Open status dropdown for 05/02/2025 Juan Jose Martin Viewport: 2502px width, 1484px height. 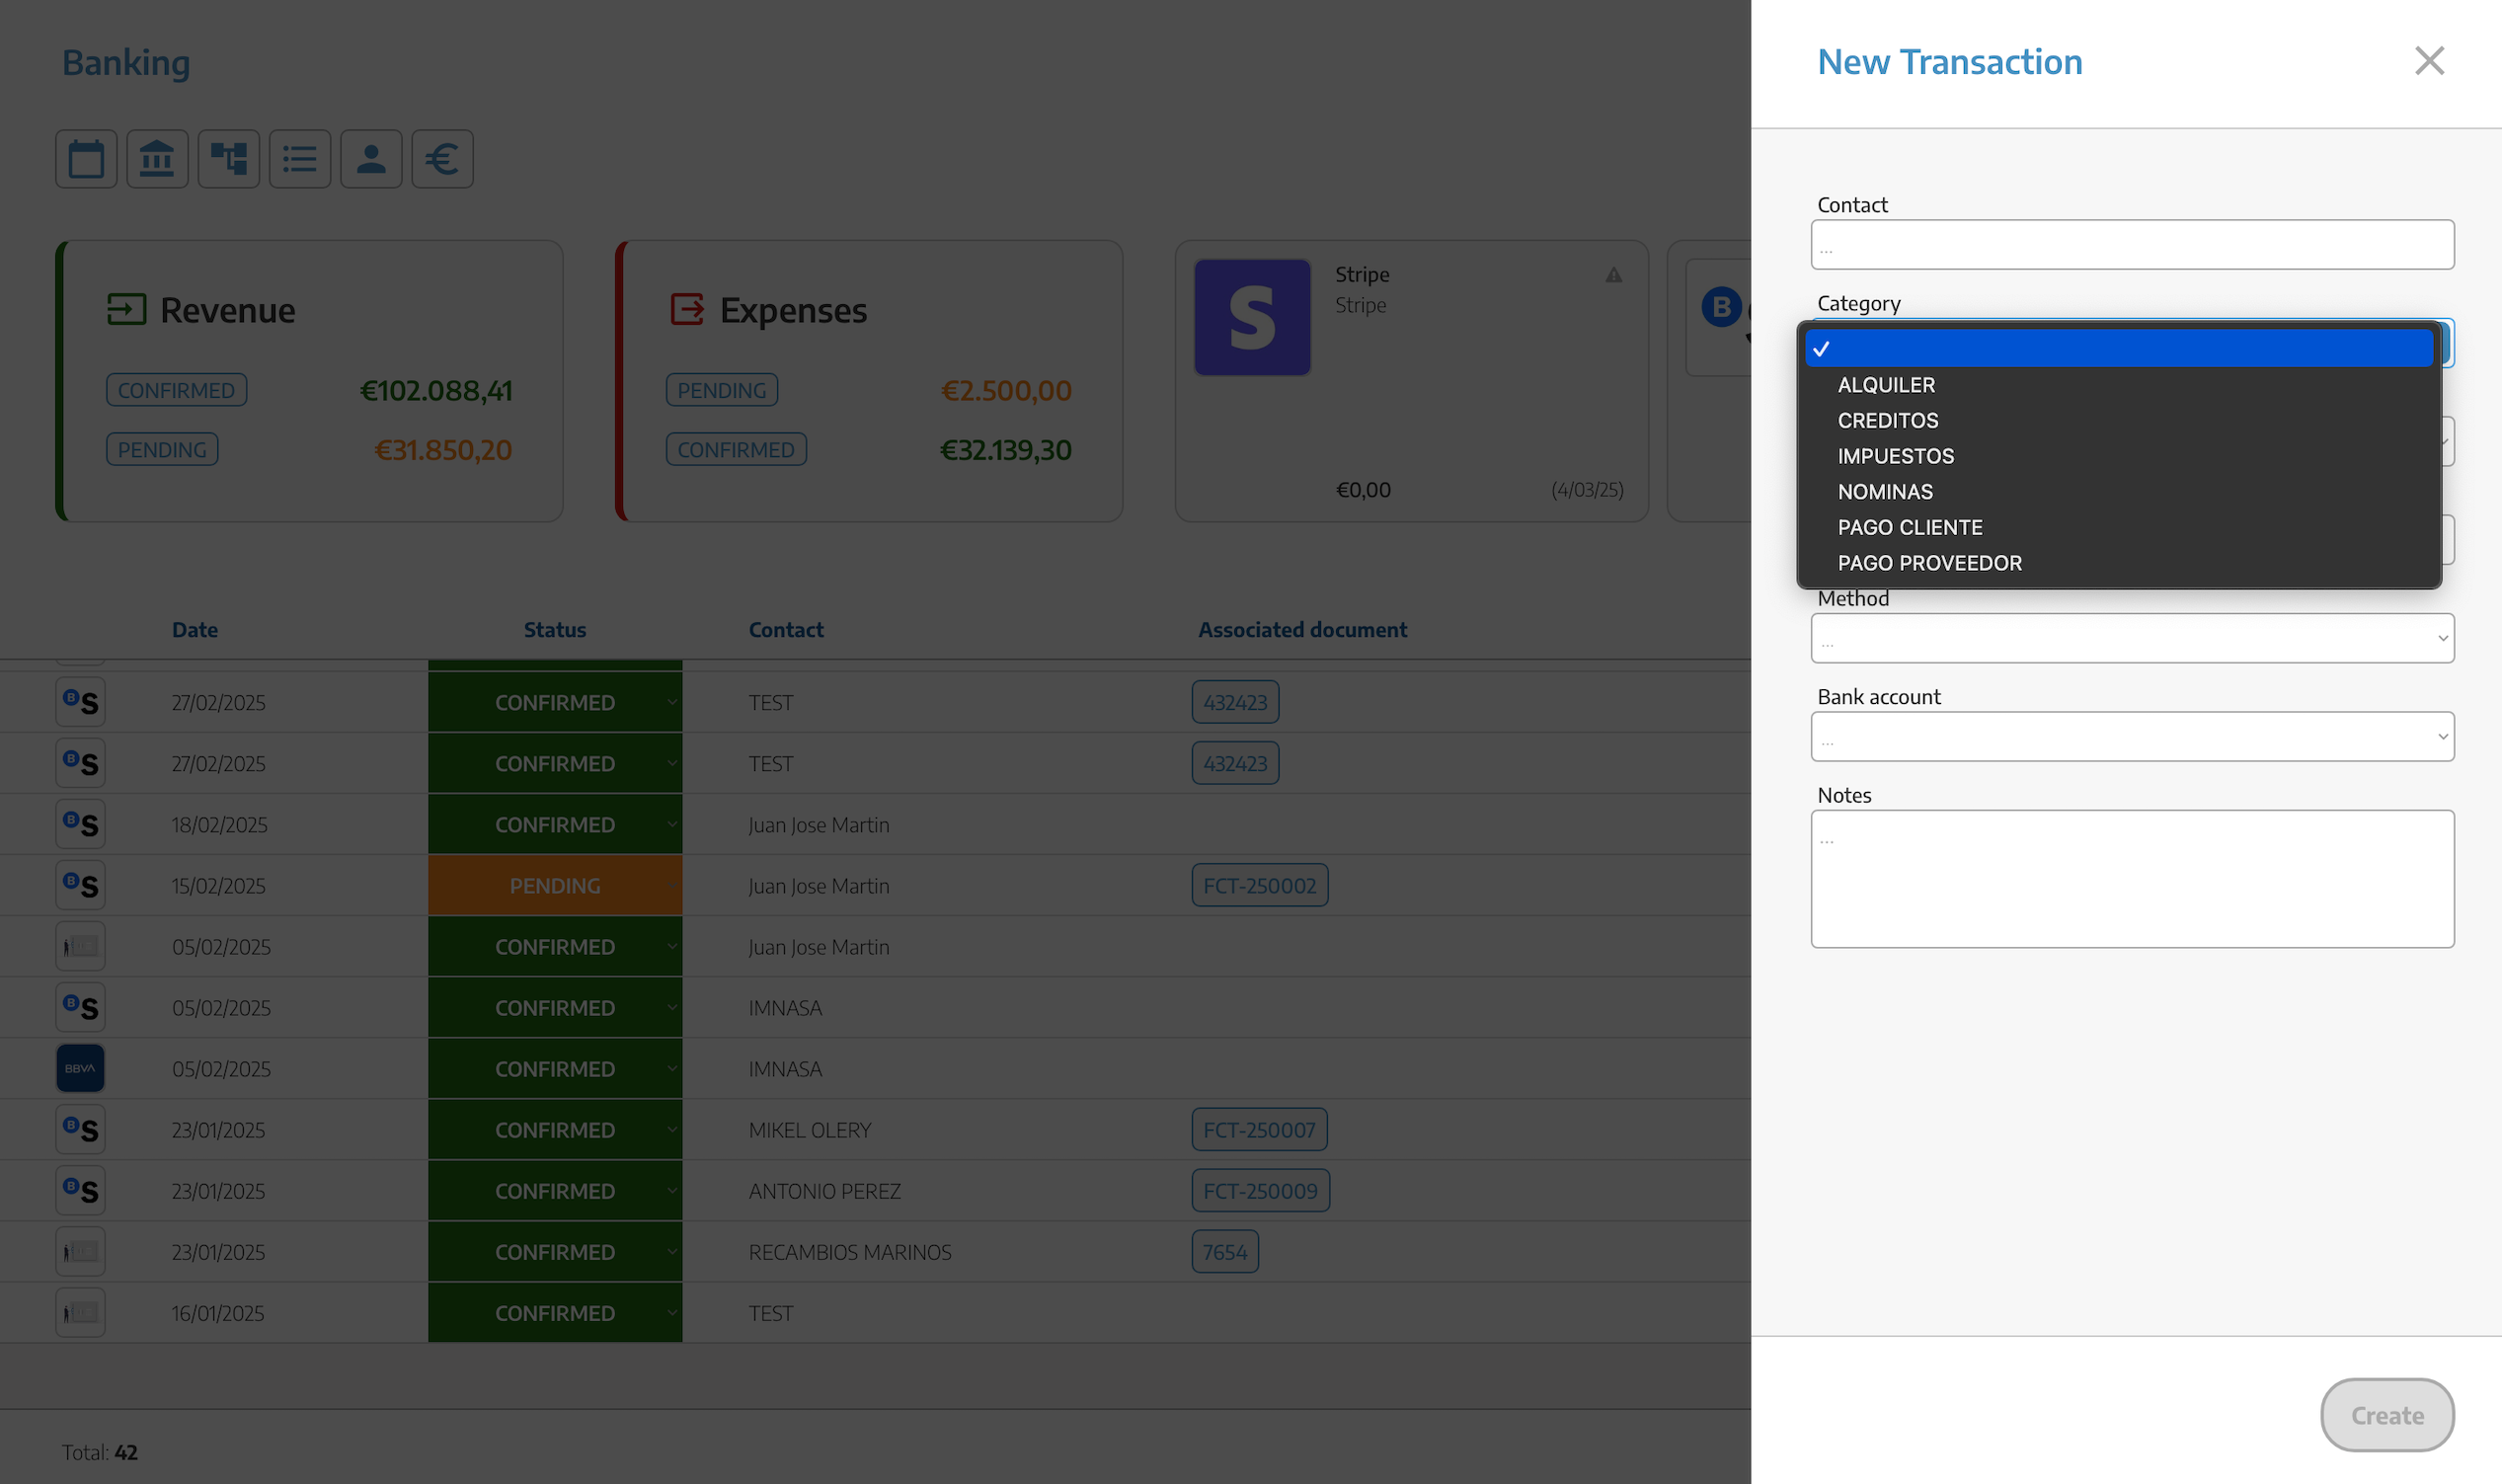pyautogui.click(x=555, y=946)
